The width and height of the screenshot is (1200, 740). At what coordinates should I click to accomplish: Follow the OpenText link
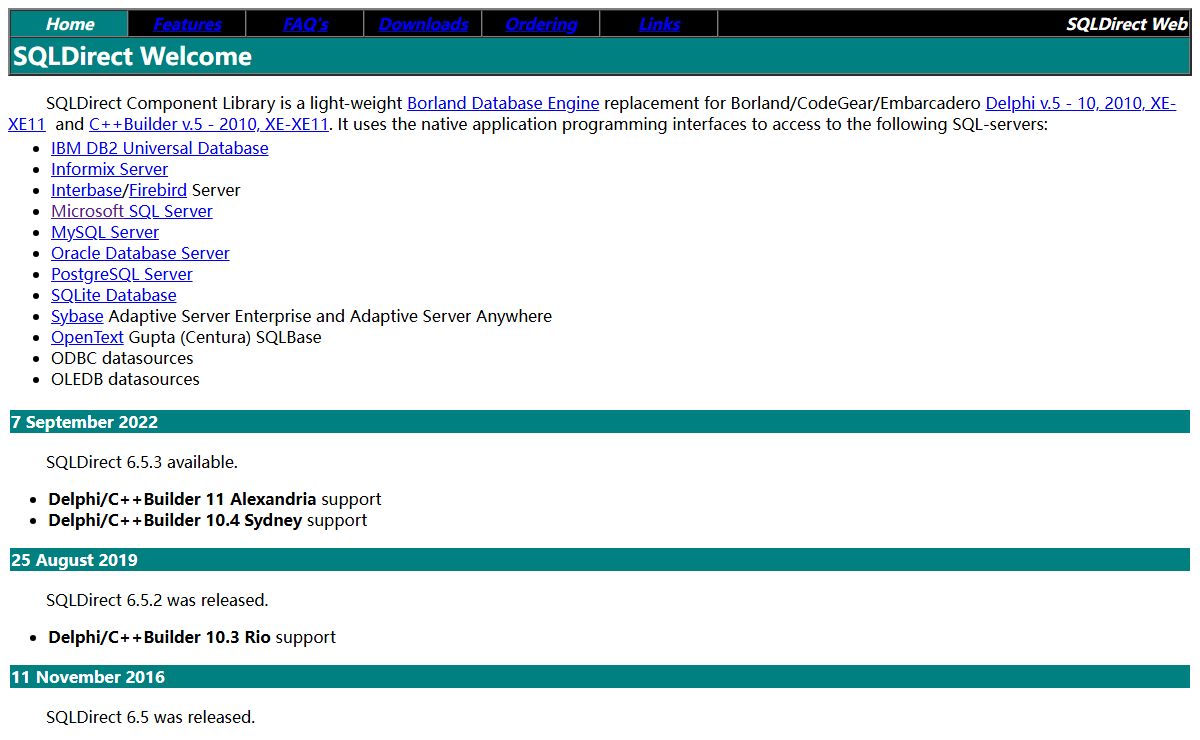[87, 337]
